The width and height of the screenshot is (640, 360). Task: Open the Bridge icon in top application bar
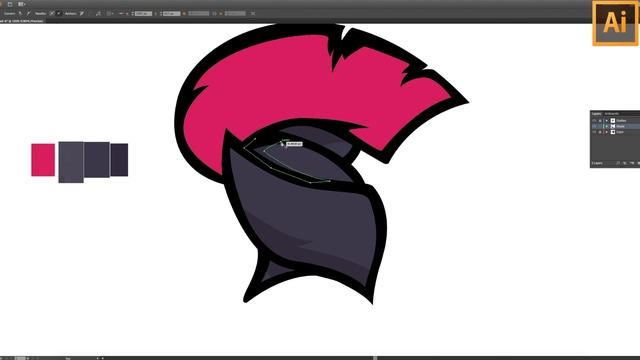pos(10,4)
